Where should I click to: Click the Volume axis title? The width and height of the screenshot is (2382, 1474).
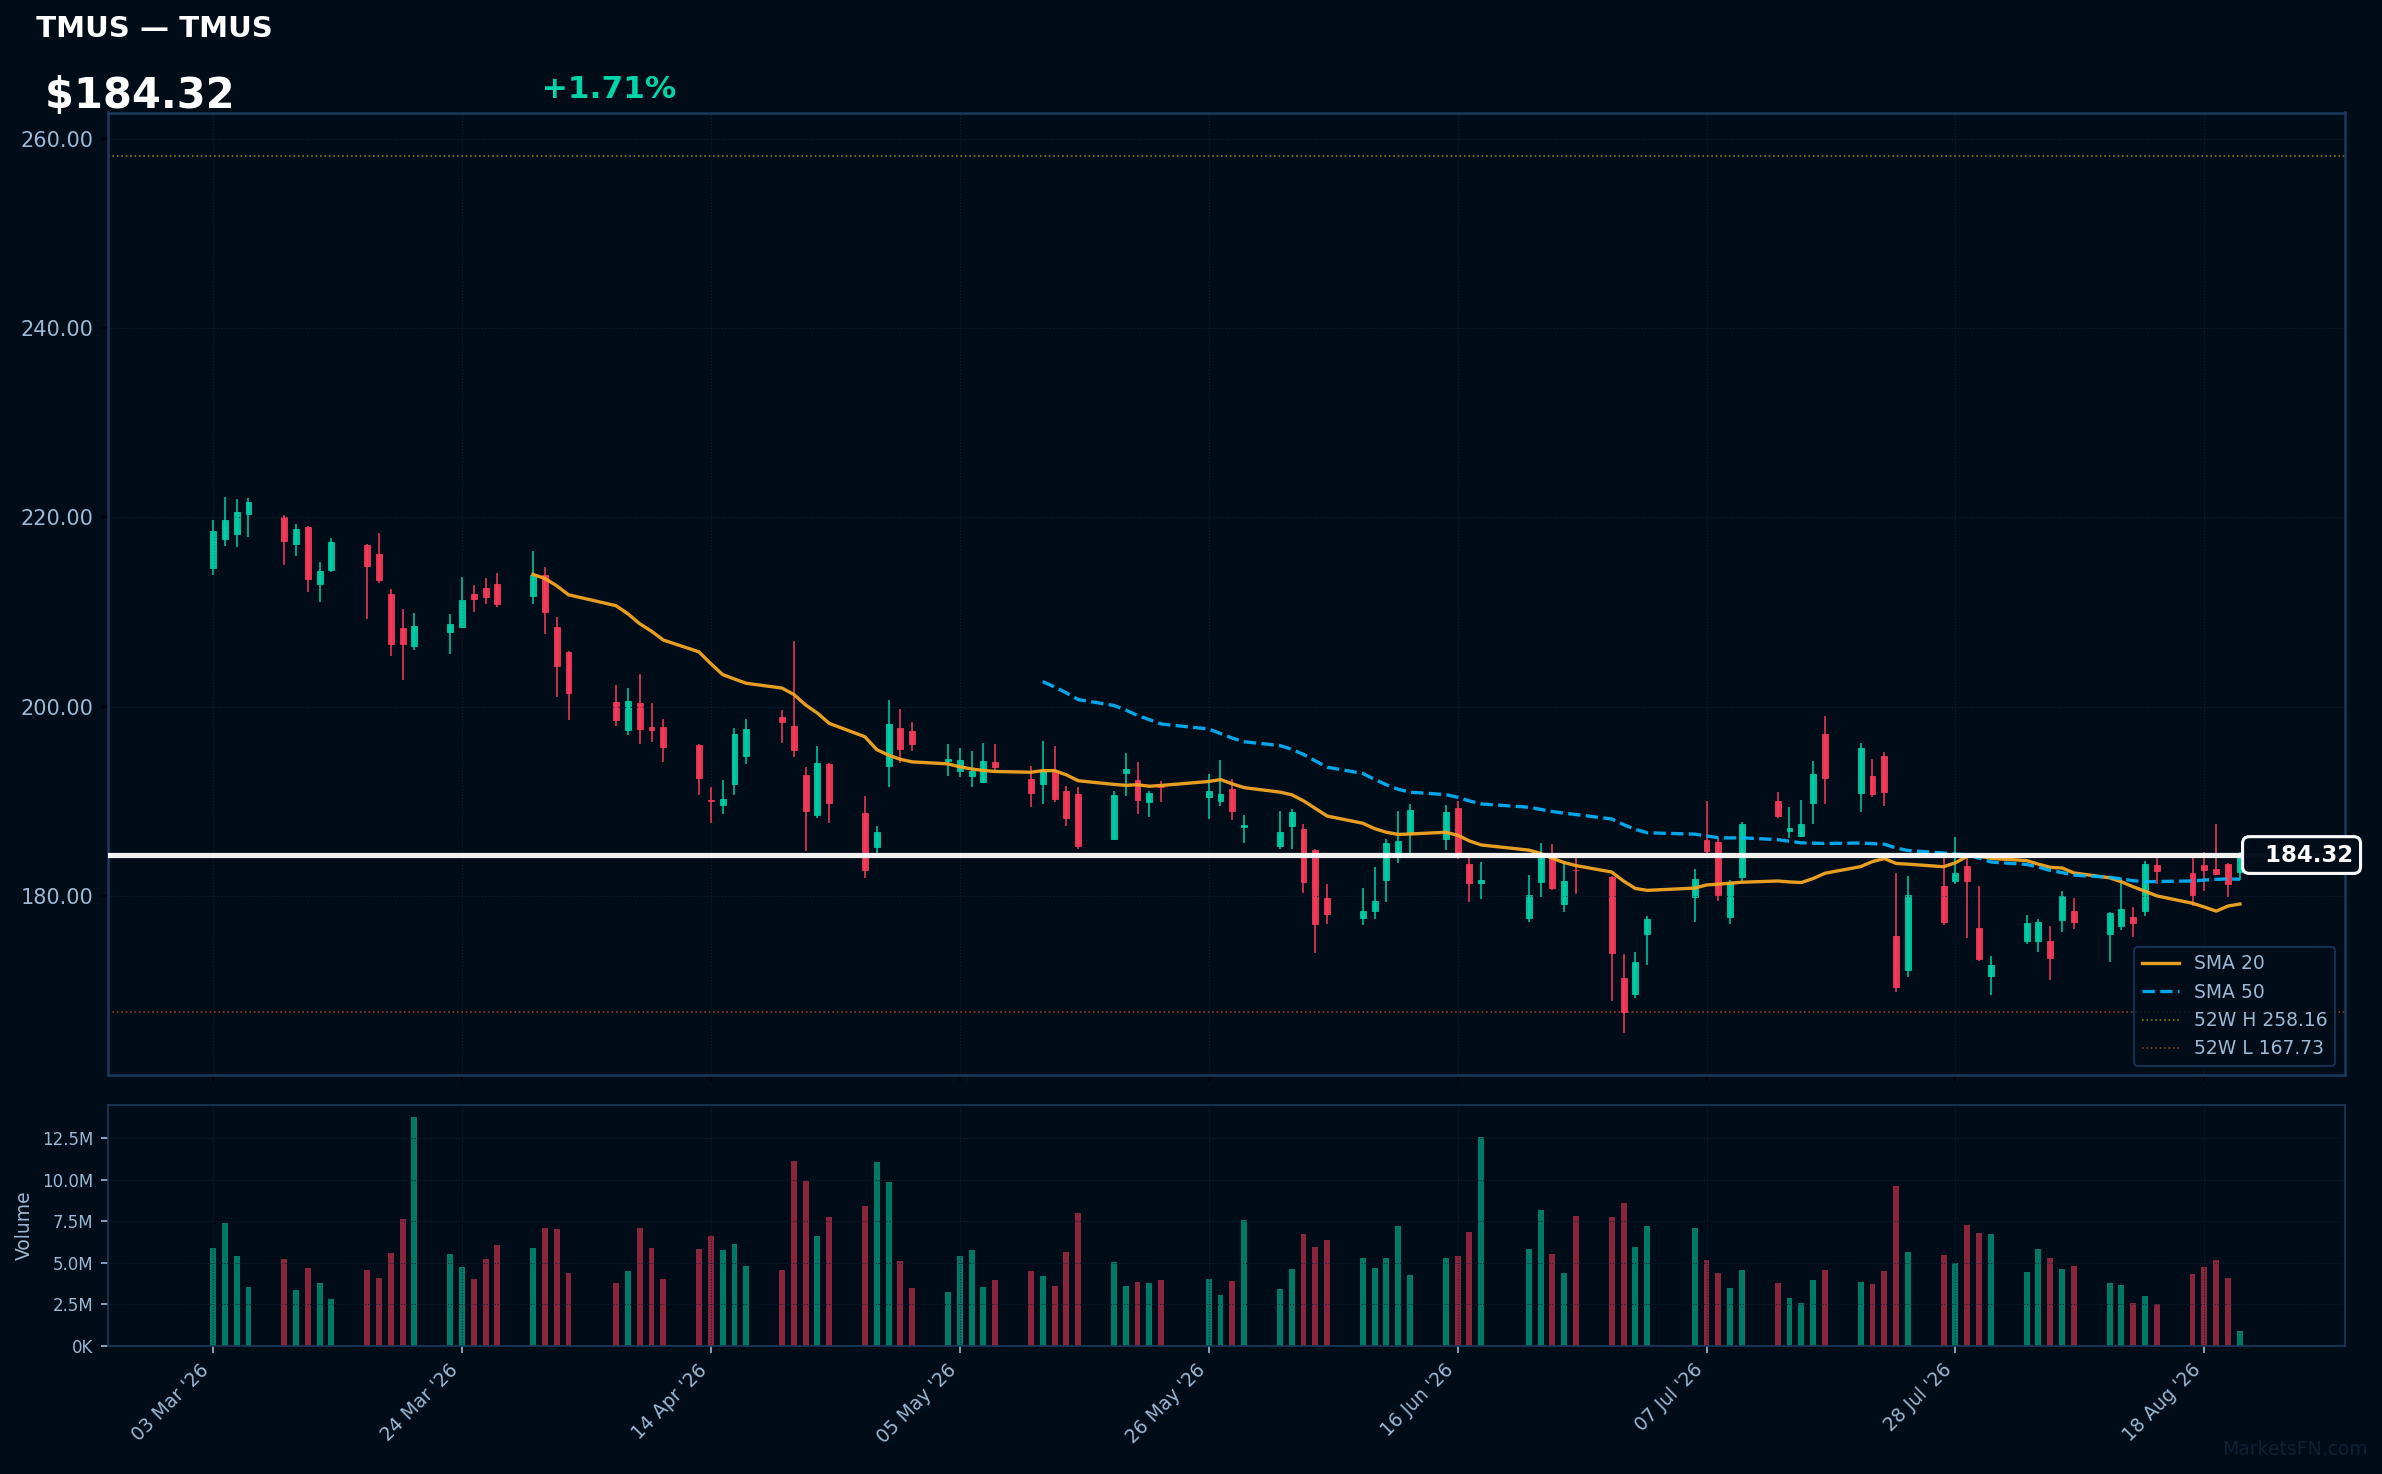(23, 1226)
